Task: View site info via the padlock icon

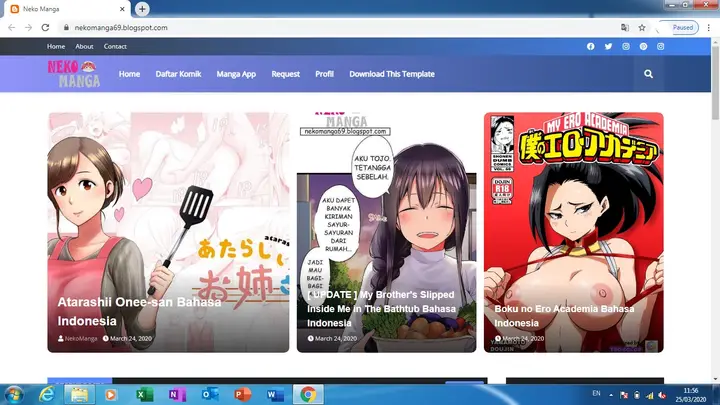Action: pos(67,28)
